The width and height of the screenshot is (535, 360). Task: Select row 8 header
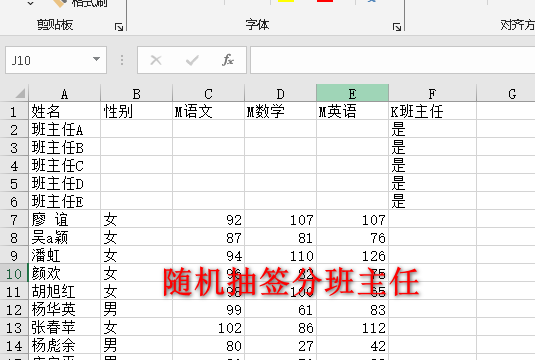pyautogui.click(x=14, y=237)
